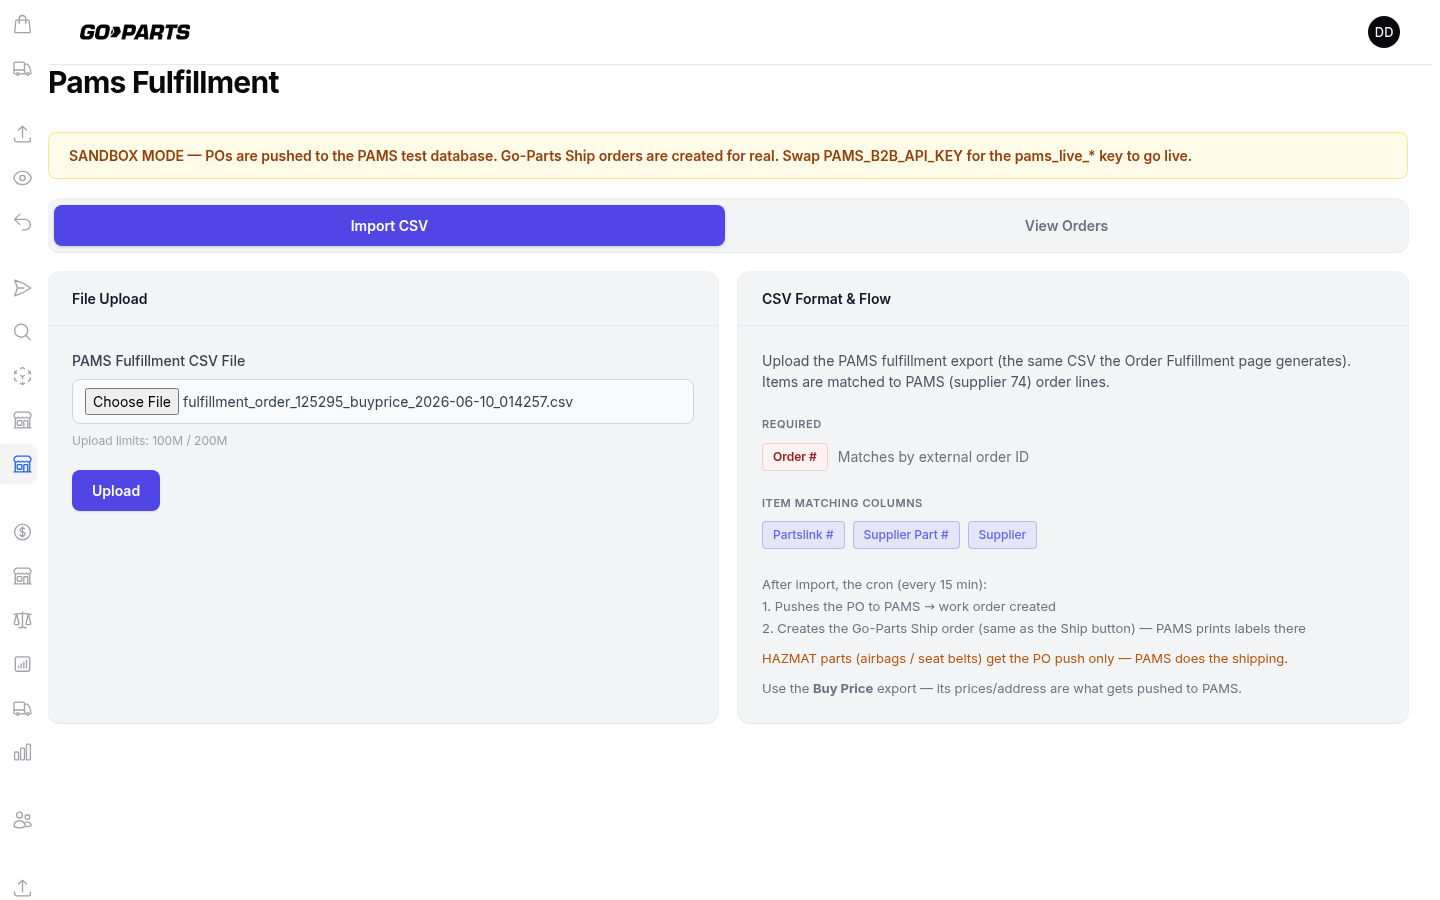Image resolution: width=1440 pixels, height=900 pixels.
Task: Click the Supplier Part # column badge
Action: pos(906,535)
